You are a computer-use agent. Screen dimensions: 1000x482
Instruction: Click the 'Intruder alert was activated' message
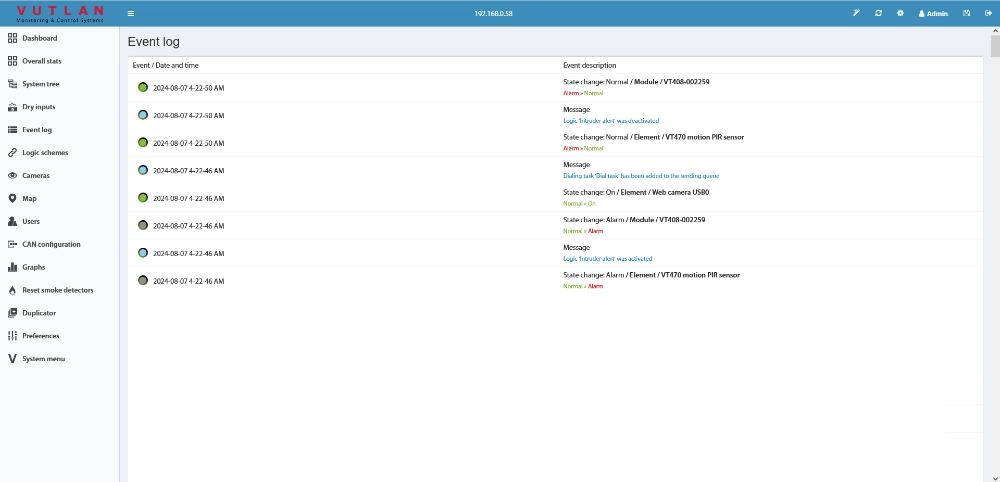coord(608,258)
